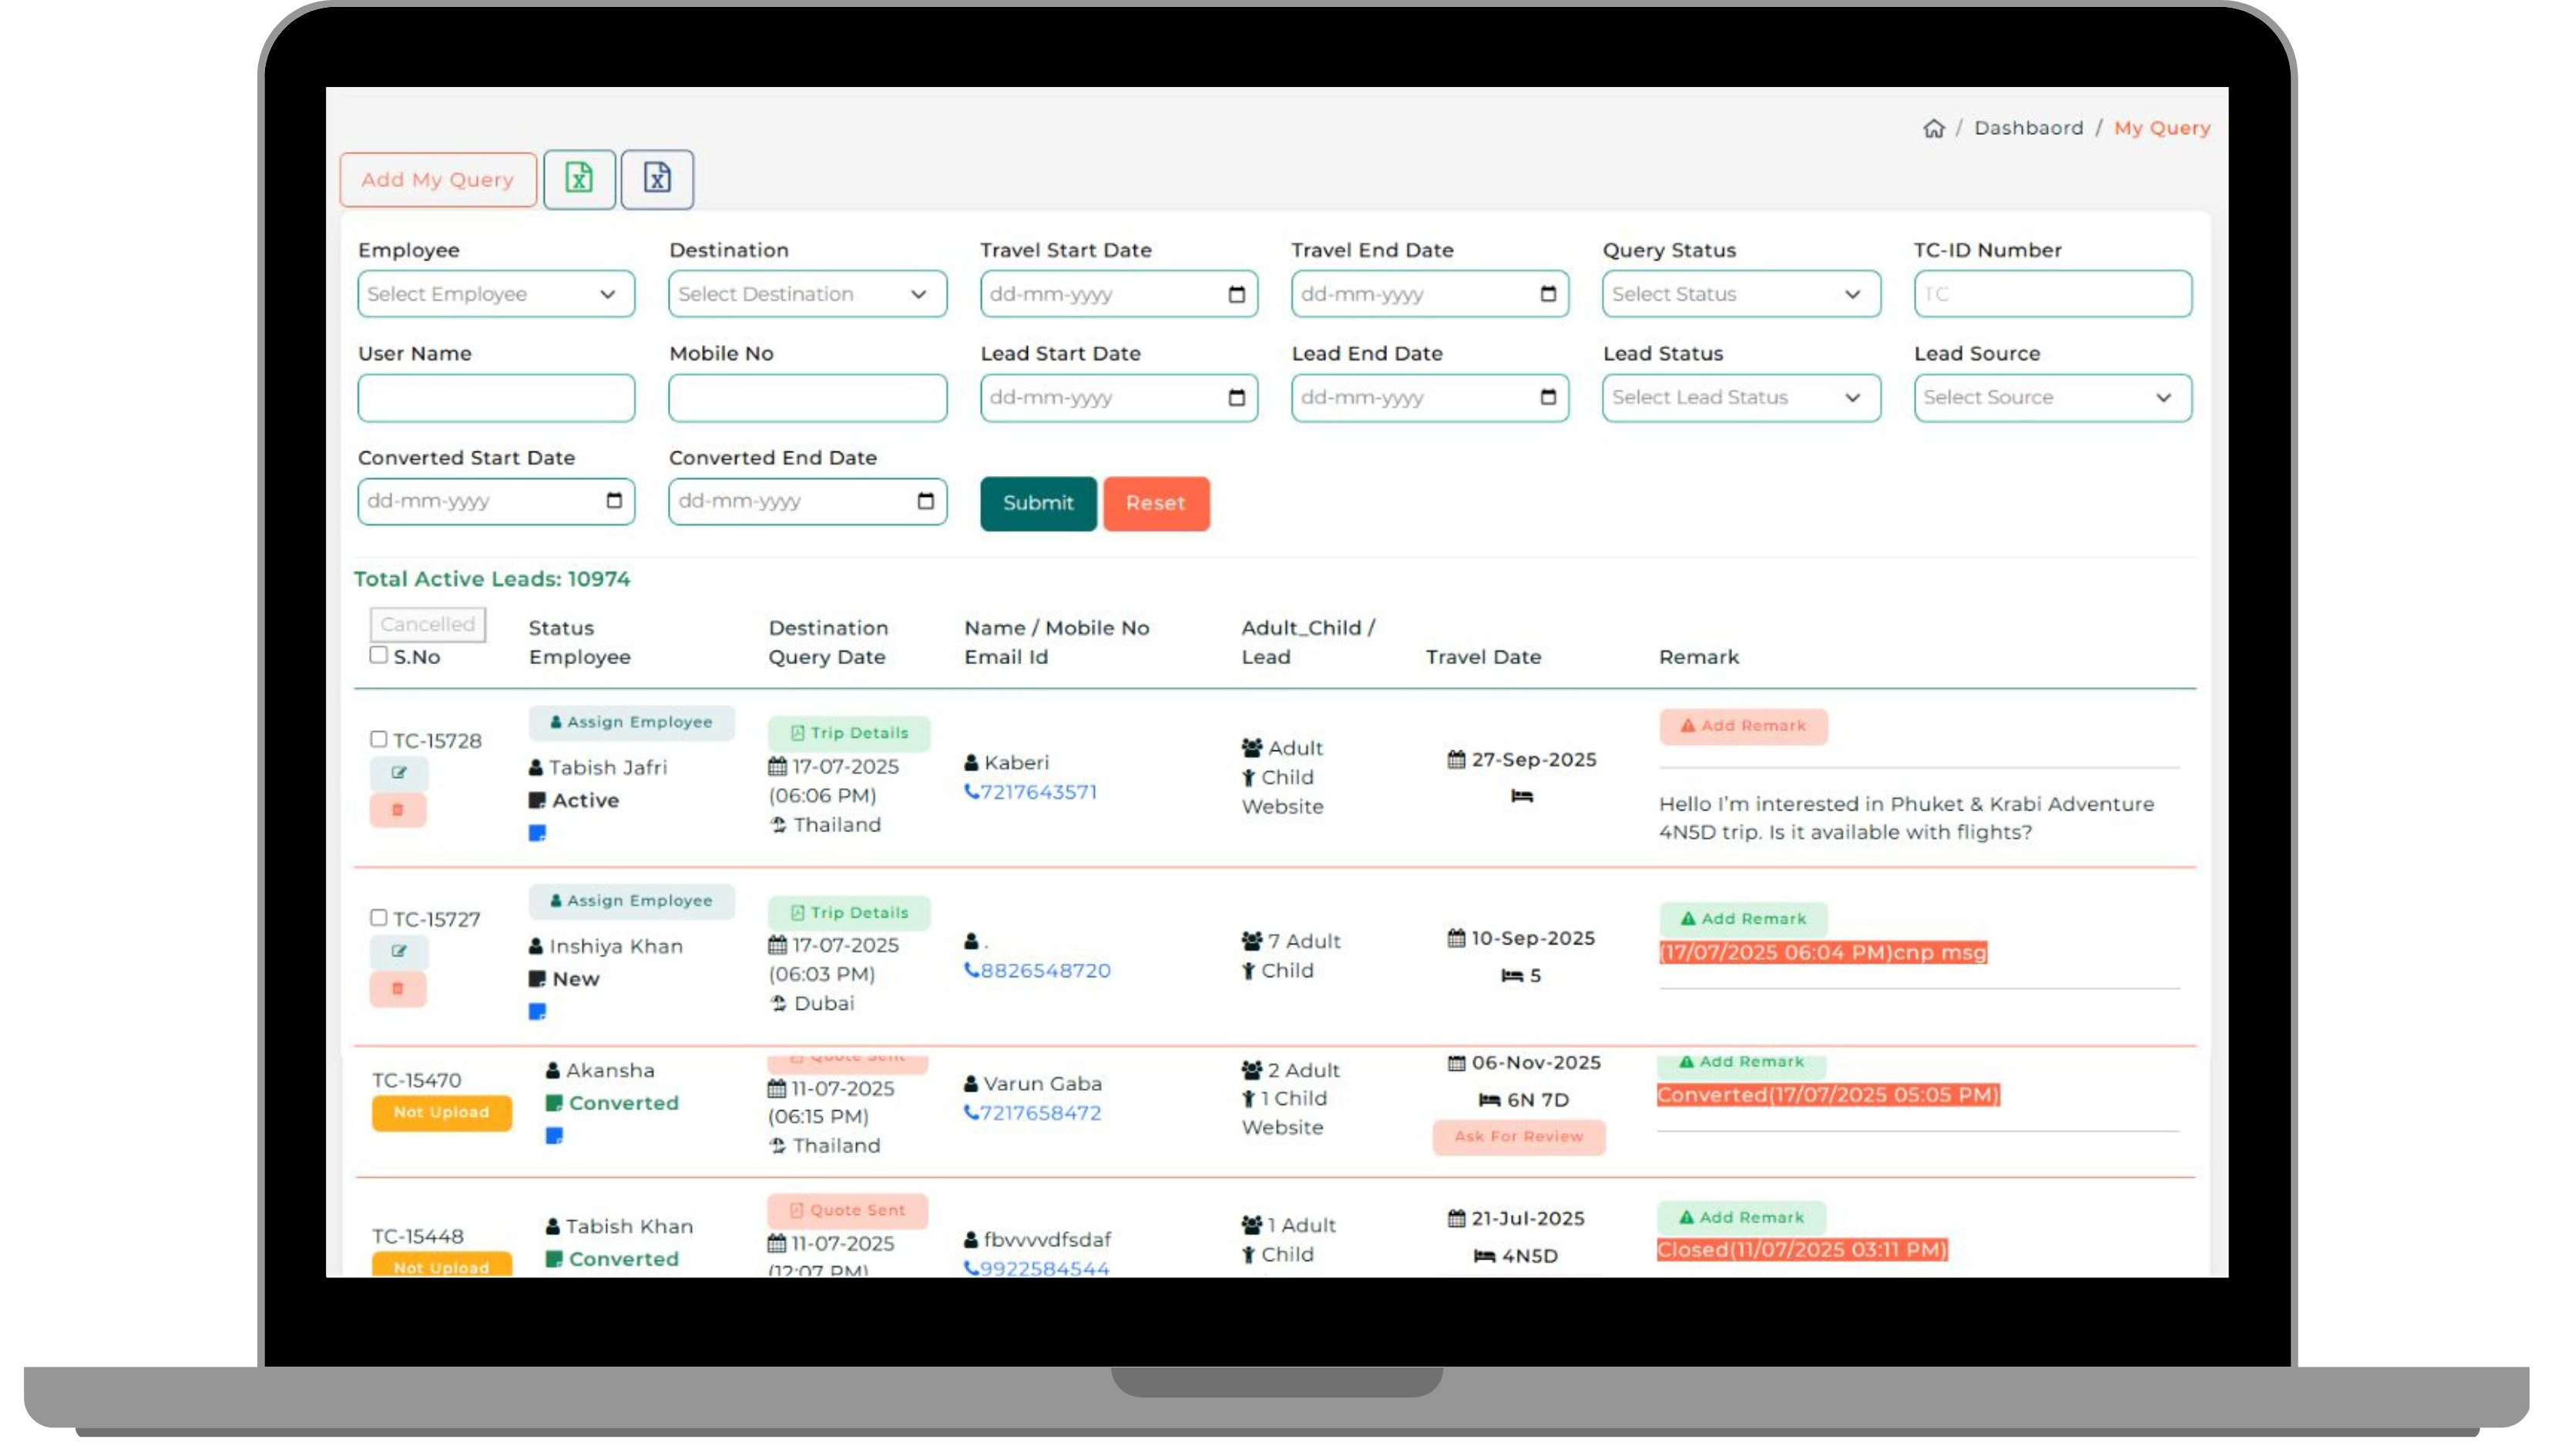Screen dimensions: 2555x1456
Task: Focus the User Name input field
Action: click(496, 397)
